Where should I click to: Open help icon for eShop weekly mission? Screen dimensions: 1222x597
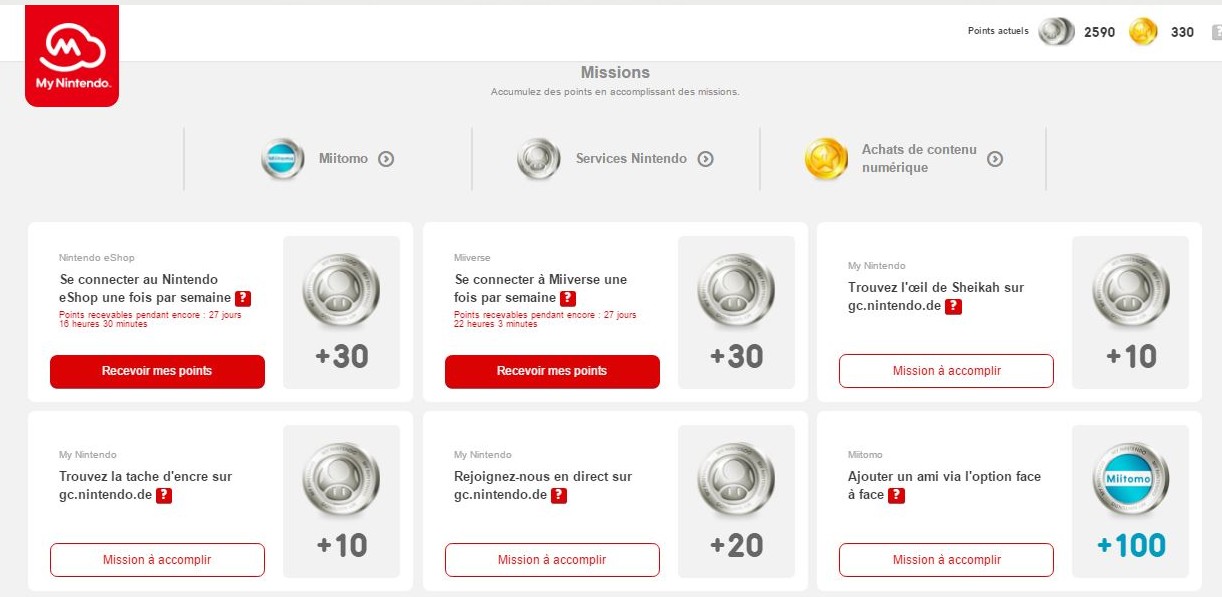[x=243, y=298]
